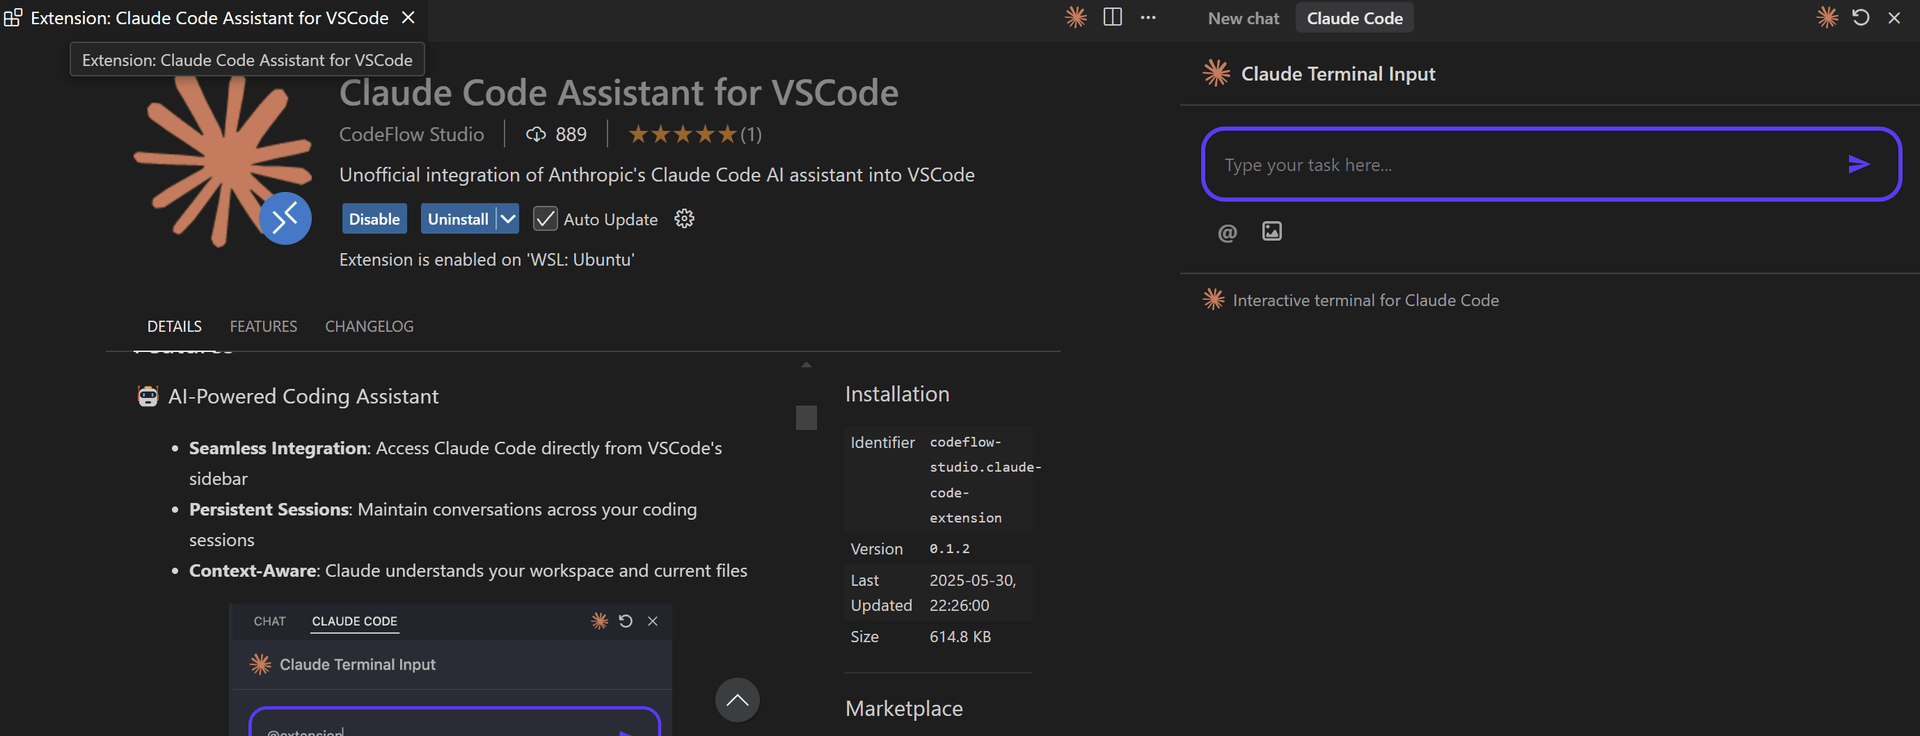Split the editor to the right

click(x=1112, y=17)
